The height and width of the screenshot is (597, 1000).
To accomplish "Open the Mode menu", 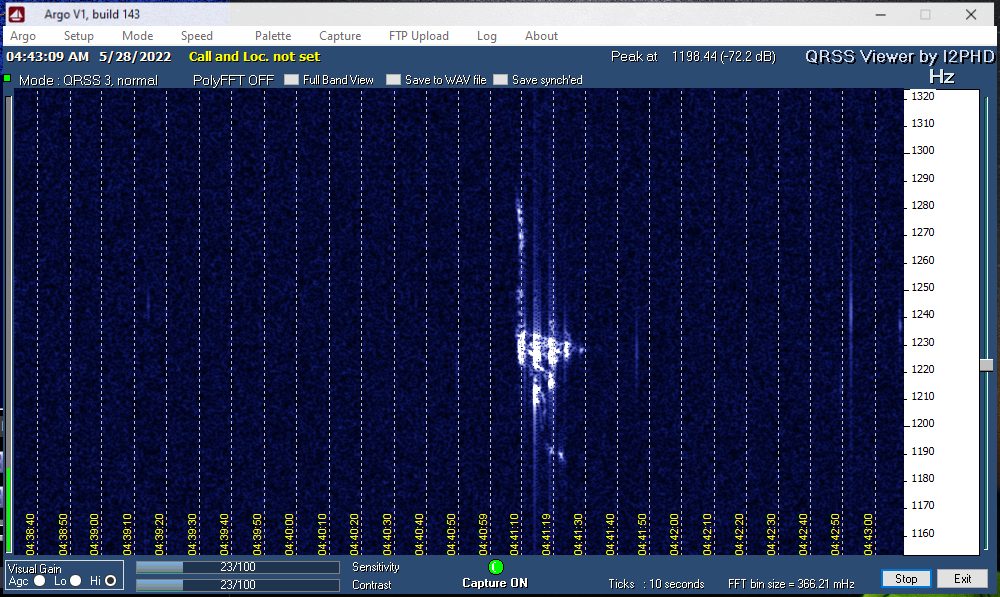I will (x=137, y=36).
